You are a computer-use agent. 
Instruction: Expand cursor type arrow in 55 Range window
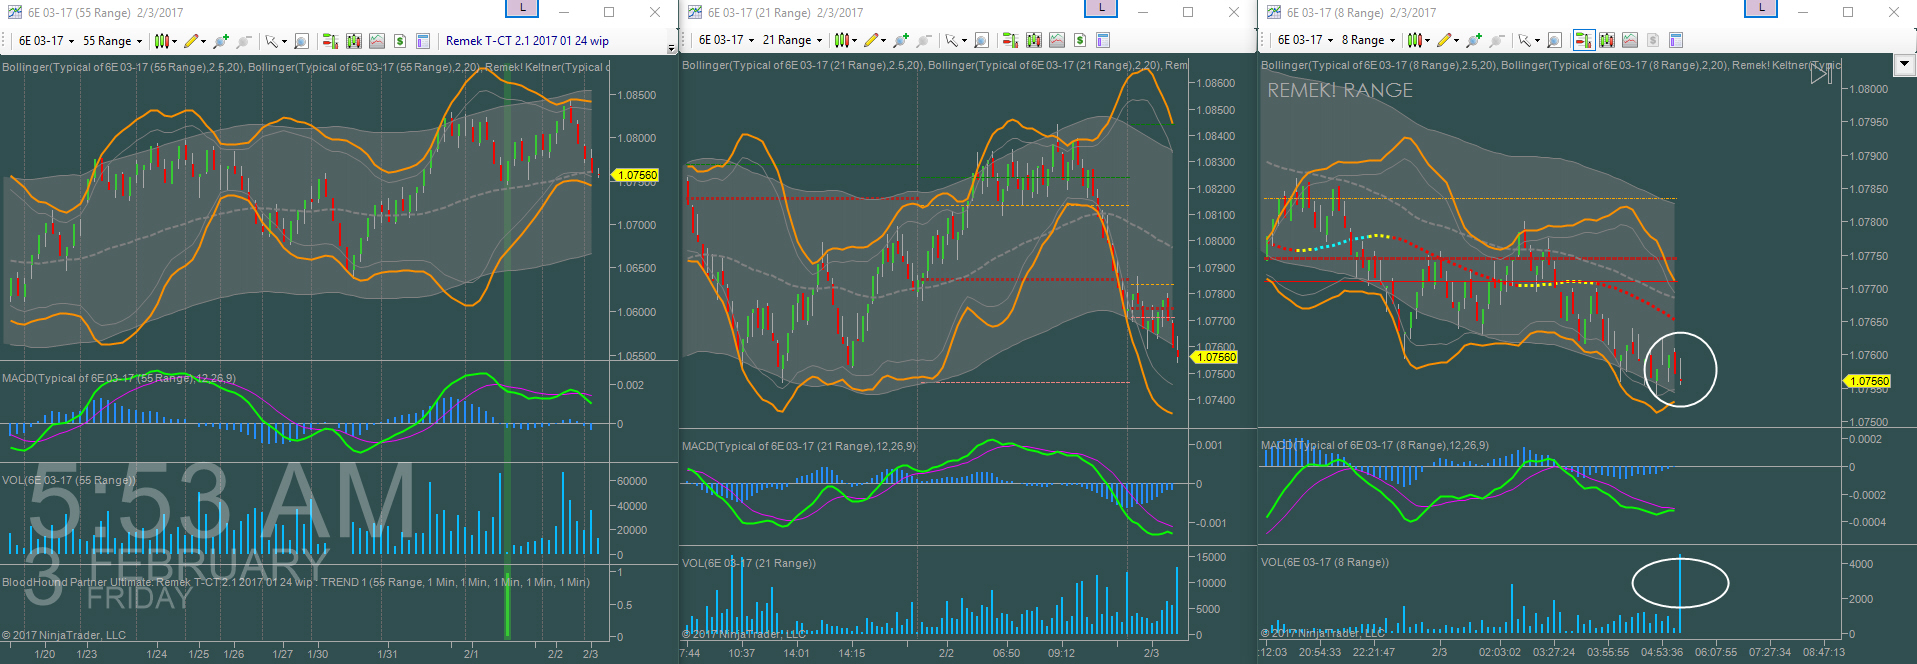tap(284, 41)
